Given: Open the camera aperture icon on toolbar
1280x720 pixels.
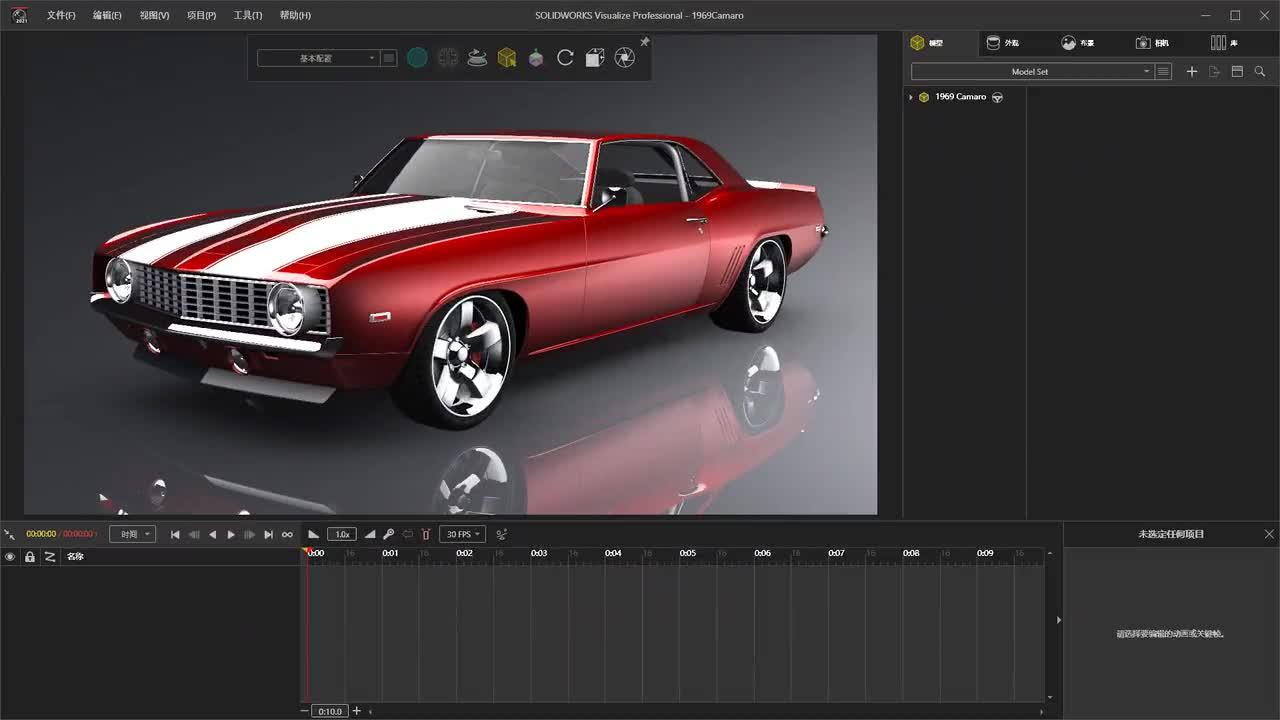Looking at the screenshot, I should point(624,57).
